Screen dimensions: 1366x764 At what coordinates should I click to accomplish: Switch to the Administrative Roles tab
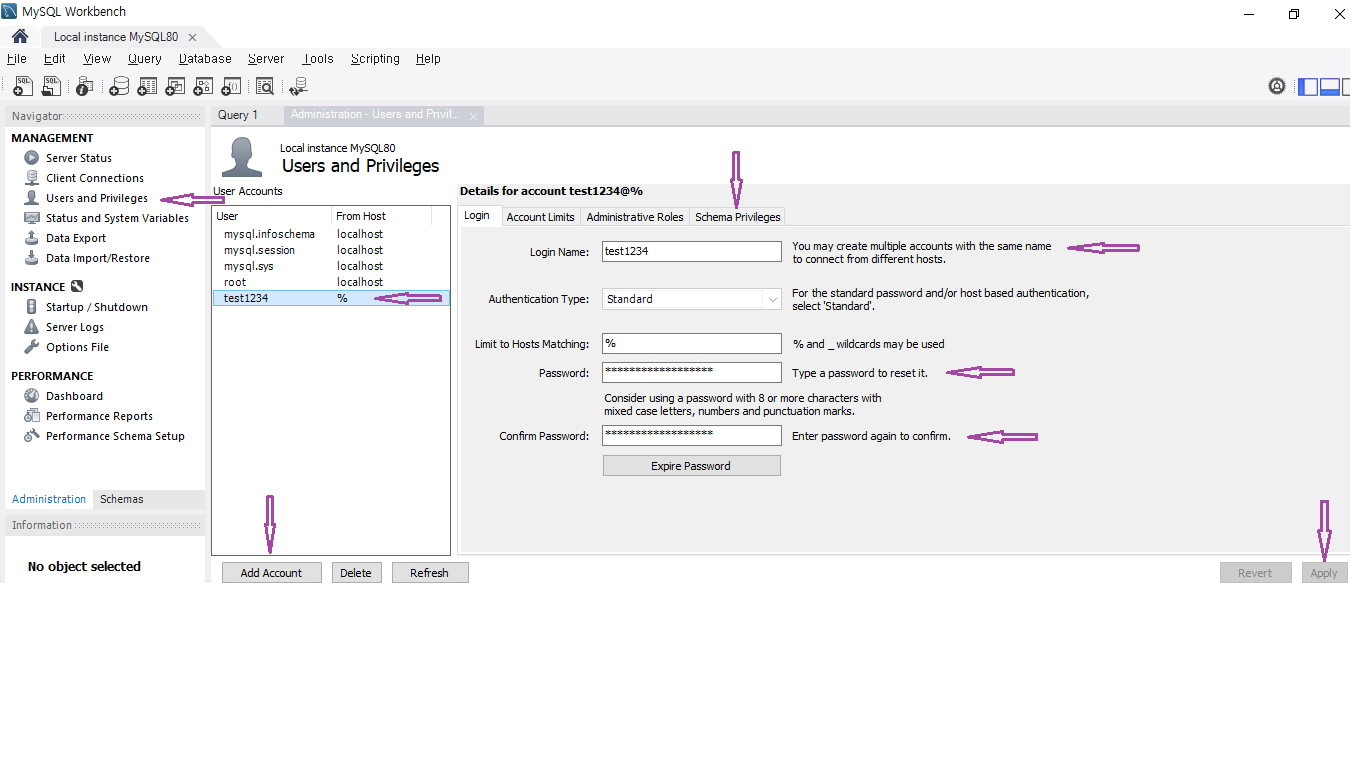point(635,217)
